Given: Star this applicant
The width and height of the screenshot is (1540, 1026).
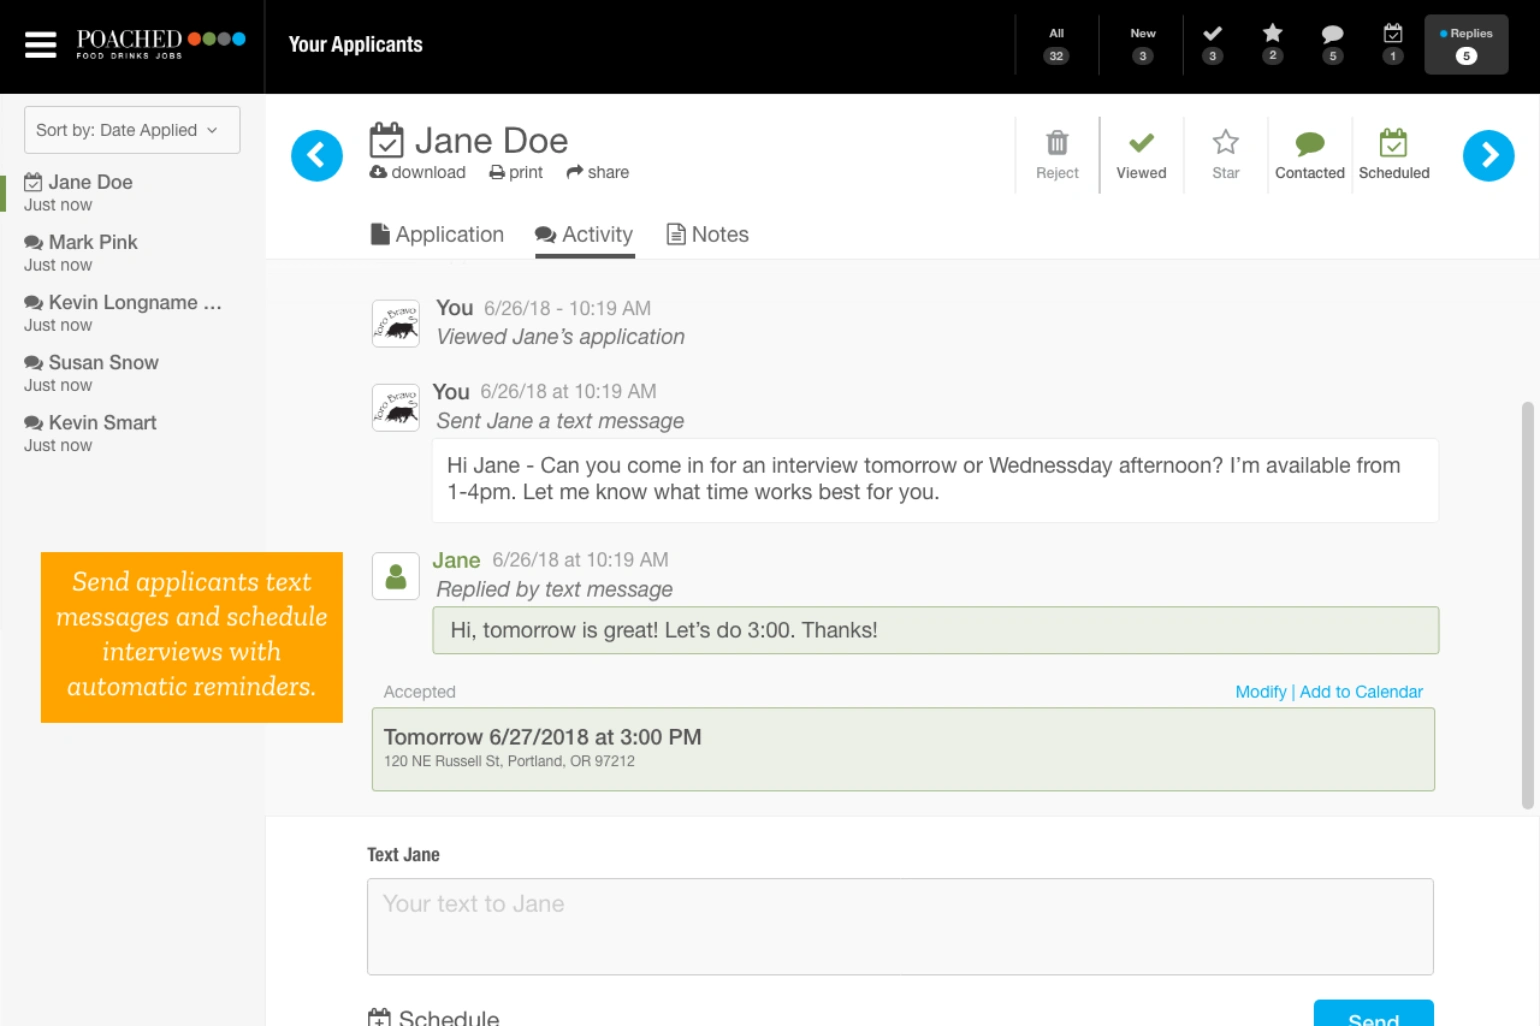Looking at the screenshot, I should [x=1225, y=155].
